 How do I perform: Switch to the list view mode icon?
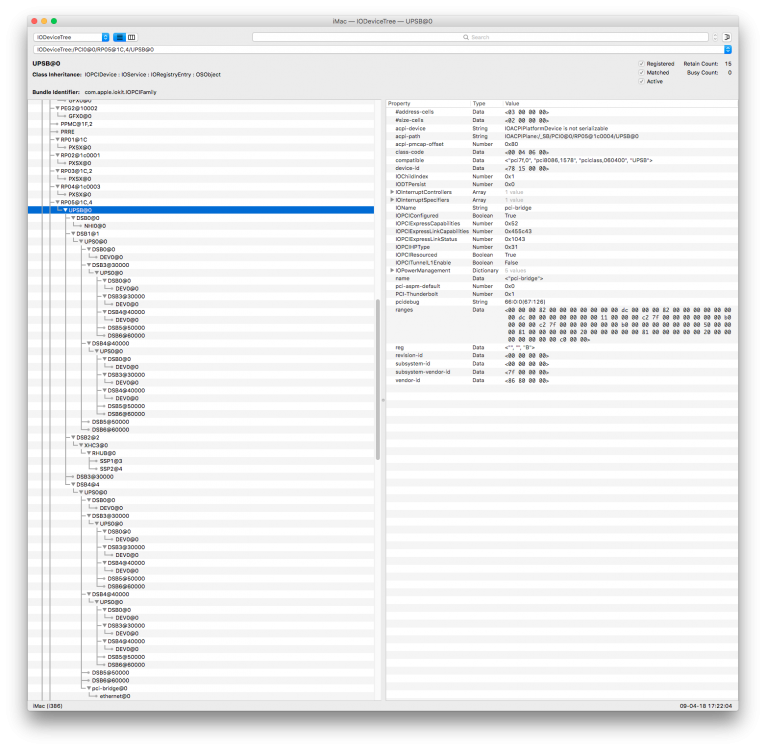[119, 37]
